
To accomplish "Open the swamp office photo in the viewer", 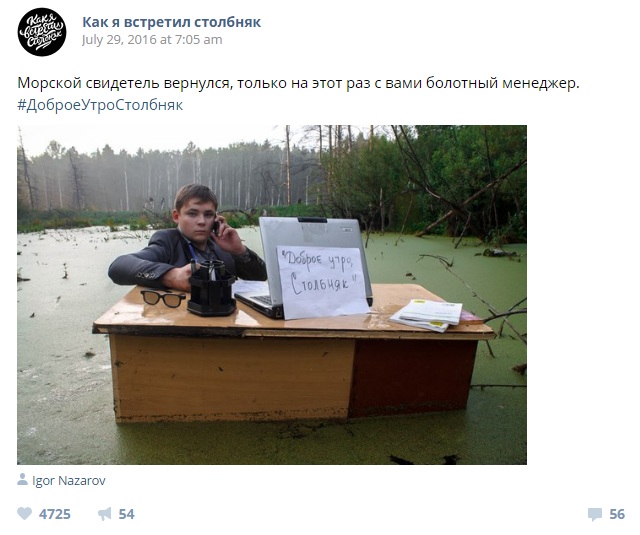I will [x=272, y=295].
